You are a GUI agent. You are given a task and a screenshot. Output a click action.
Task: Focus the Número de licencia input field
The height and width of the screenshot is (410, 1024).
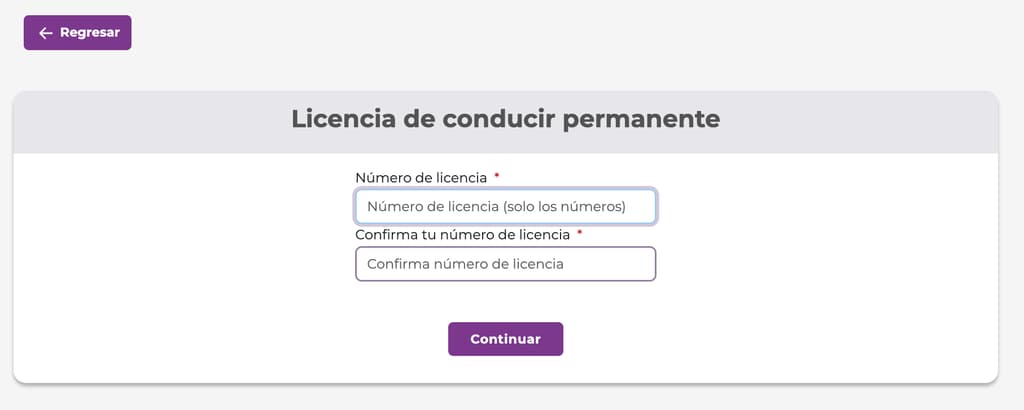(505, 207)
